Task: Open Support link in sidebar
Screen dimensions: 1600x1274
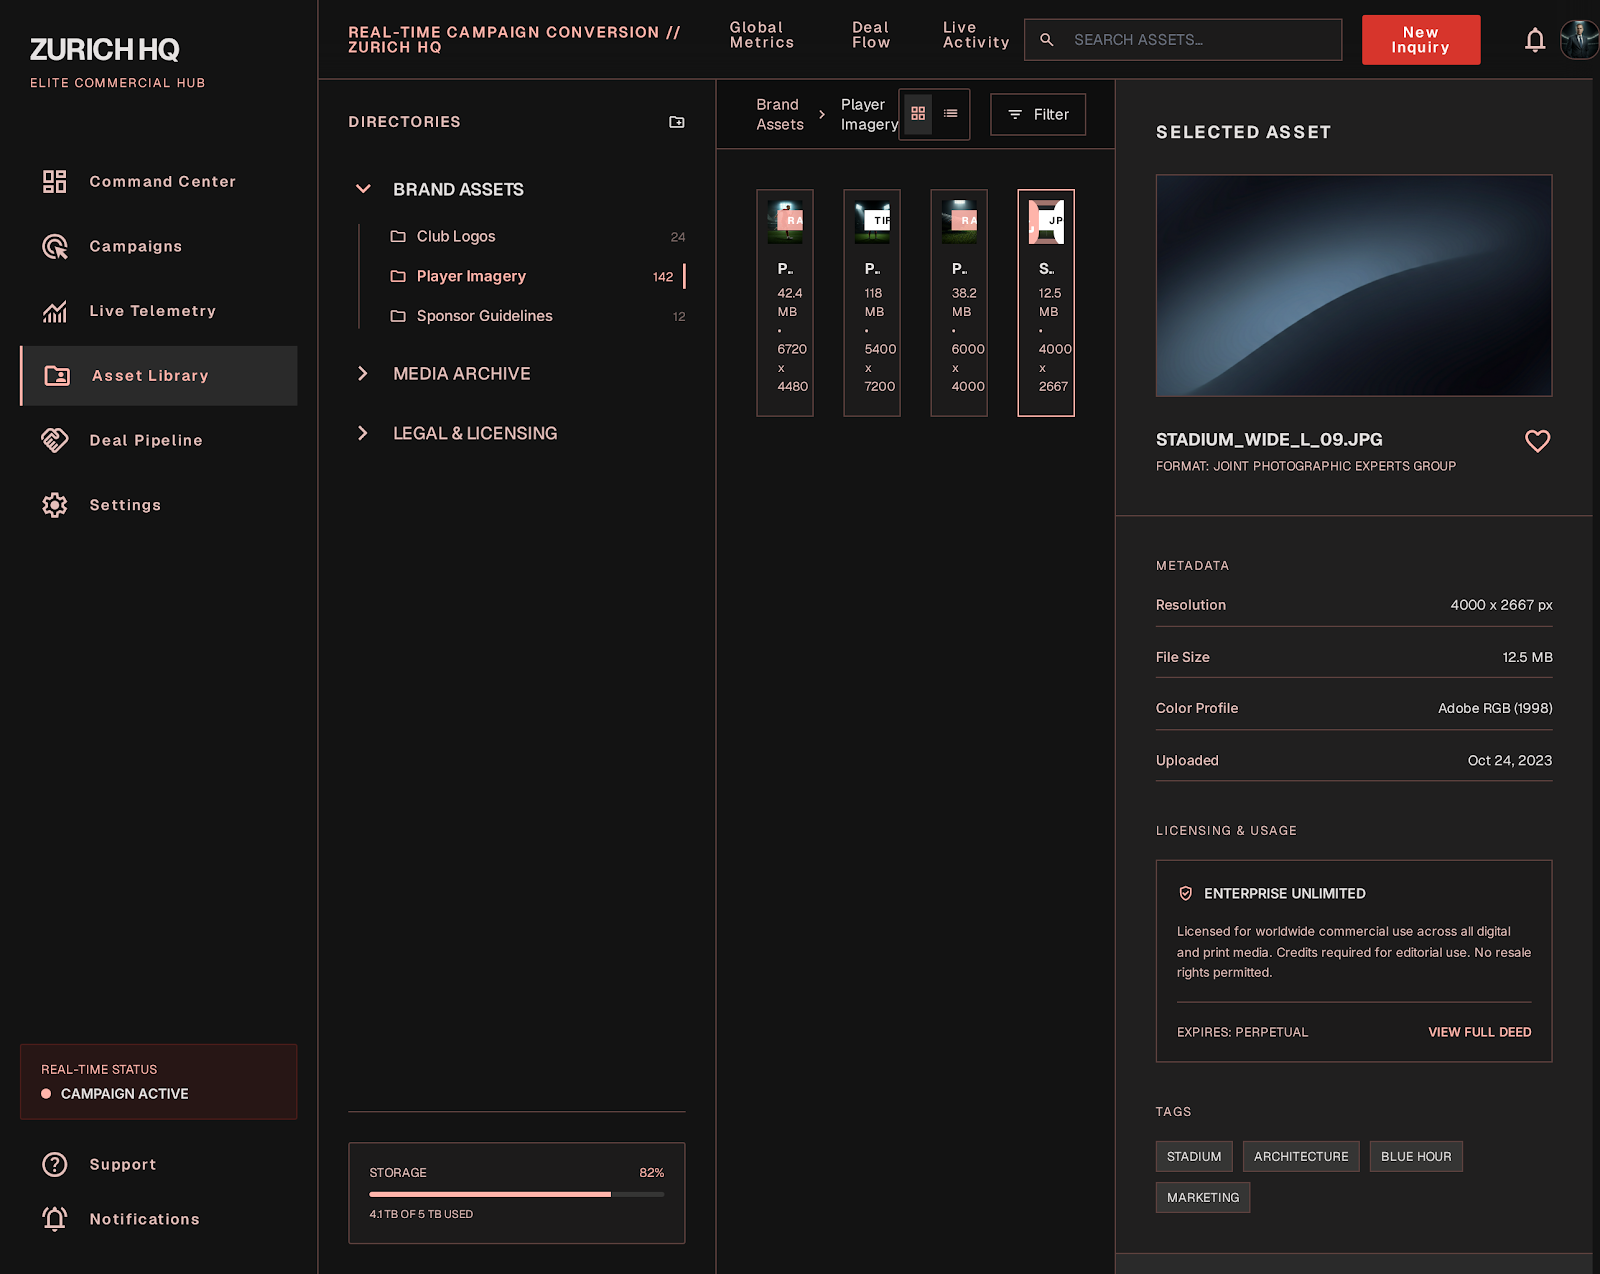Action: pos(159,1164)
